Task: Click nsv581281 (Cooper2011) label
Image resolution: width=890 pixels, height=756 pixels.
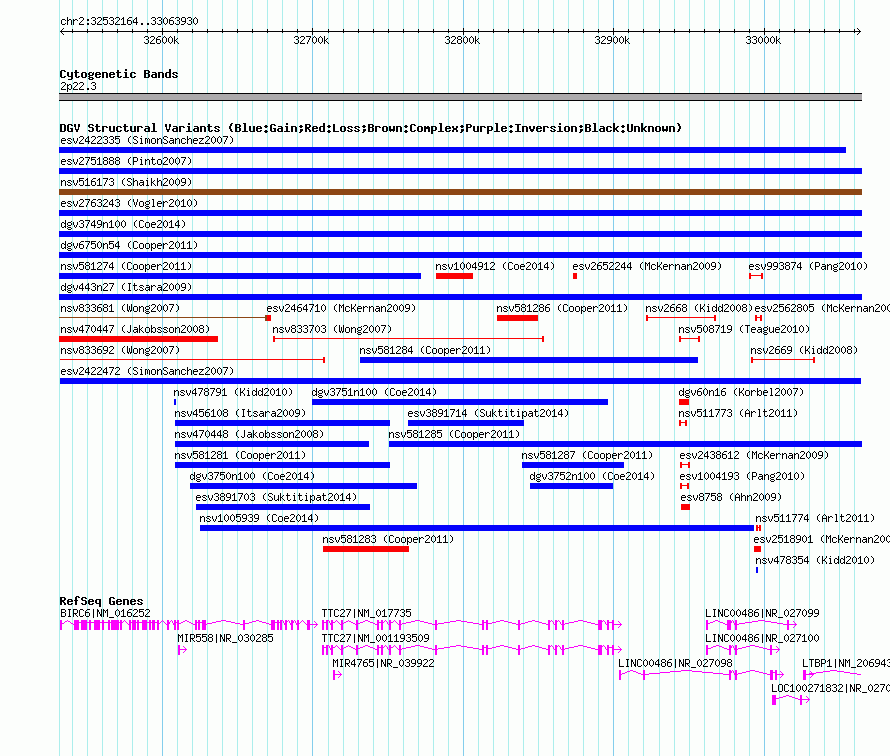Action: click(x=240, y=455)
